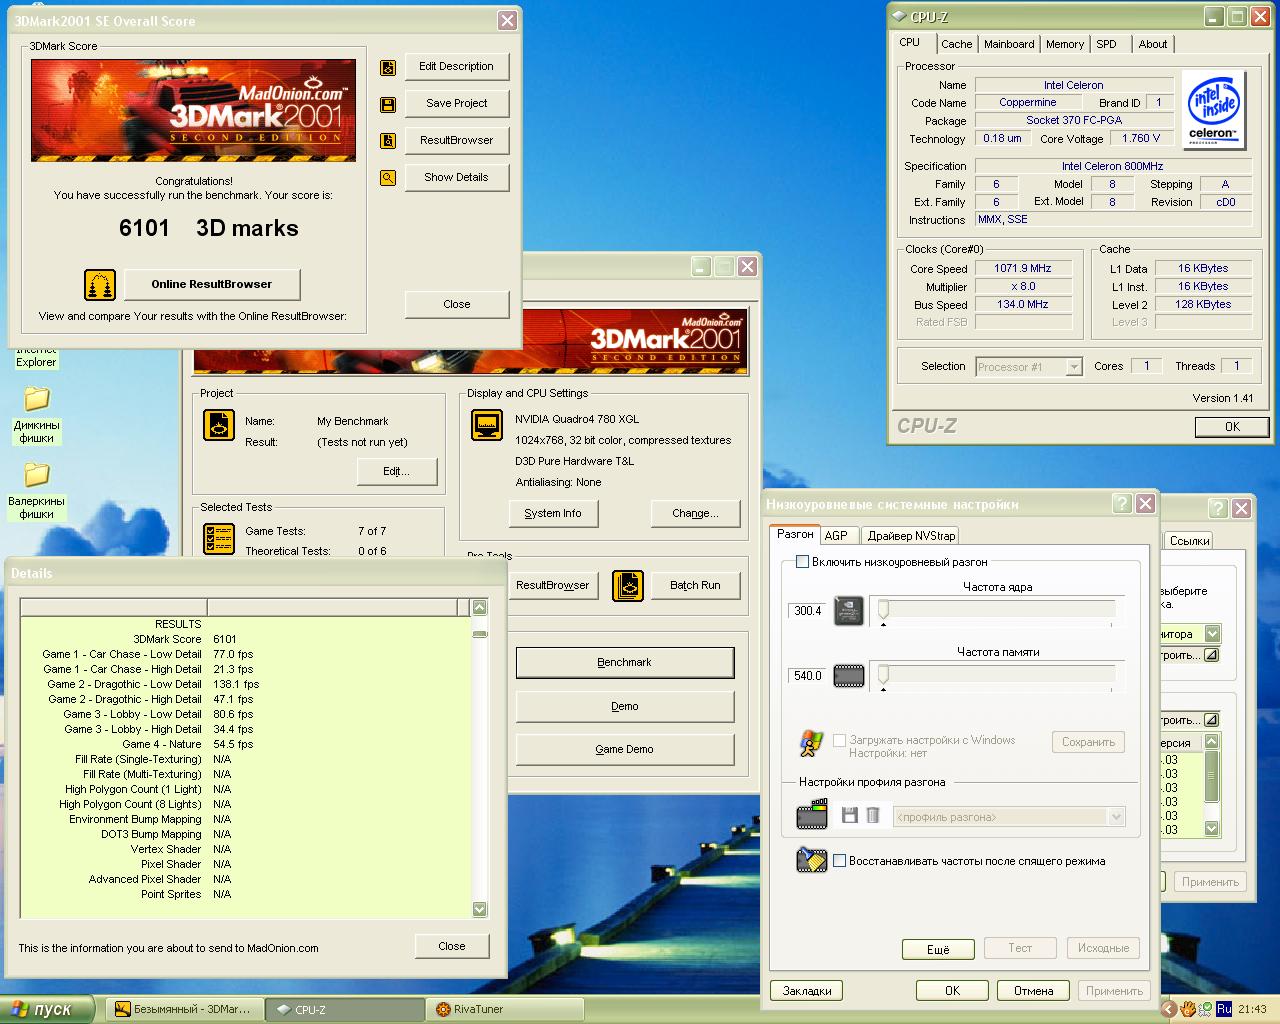Click the Details results list scrollbar down arrow
Image resolution: width=1280 pixels, height=1024 pixels.
[479, 909]
